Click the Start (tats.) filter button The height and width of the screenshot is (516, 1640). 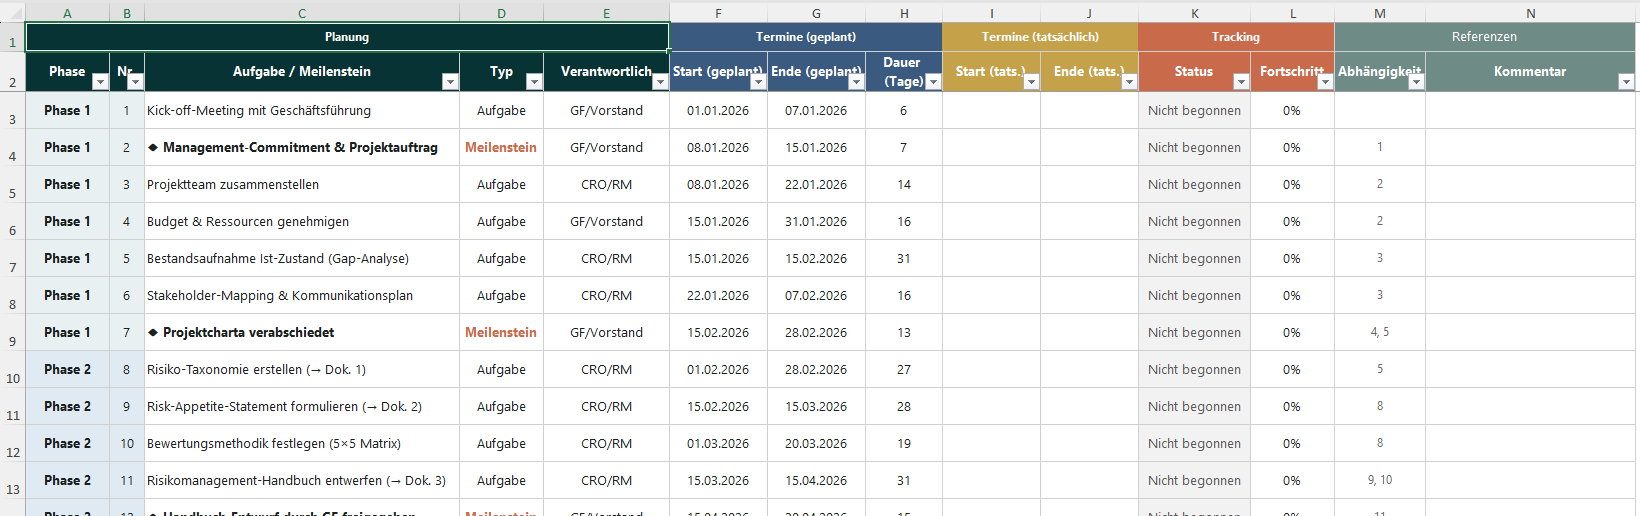[1031, 82]
